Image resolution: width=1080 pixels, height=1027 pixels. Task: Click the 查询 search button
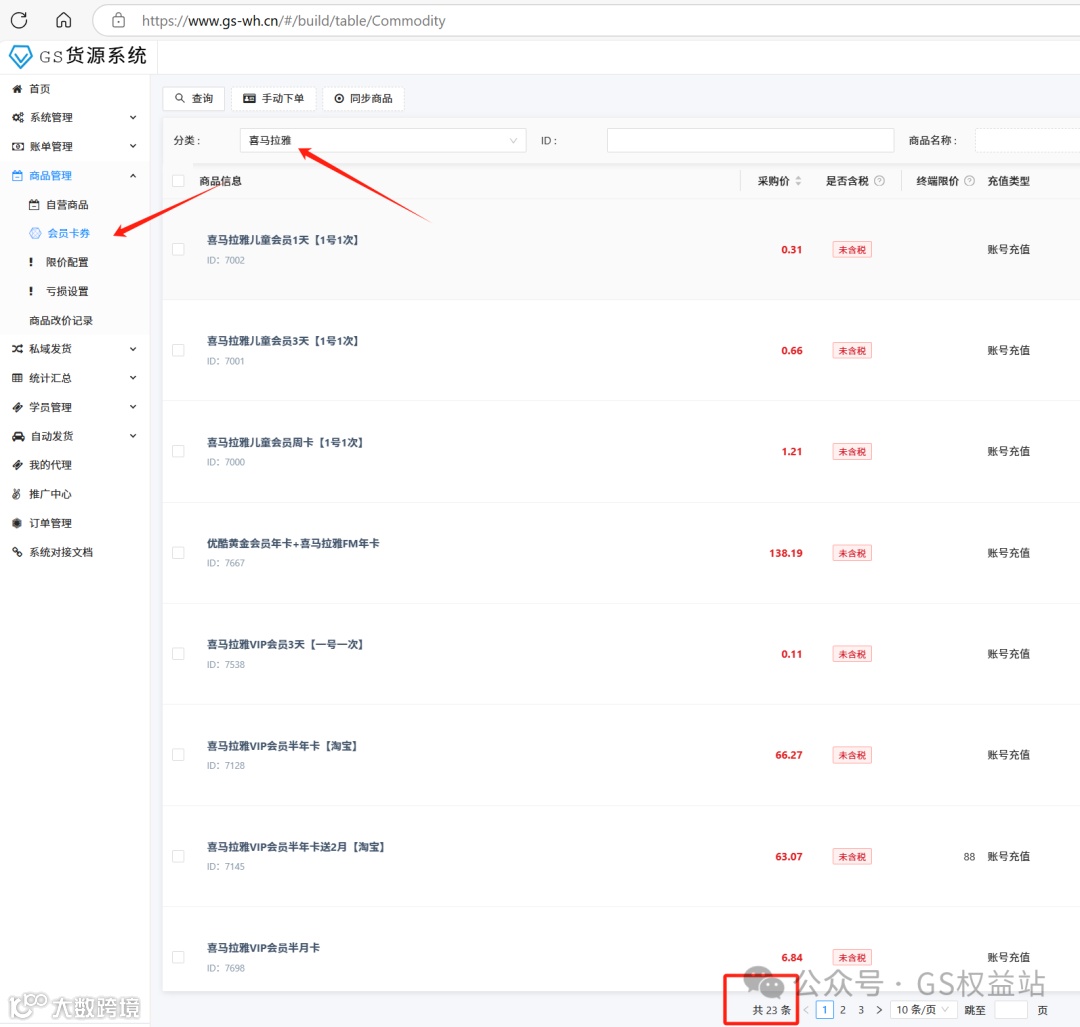coord(194,98)
